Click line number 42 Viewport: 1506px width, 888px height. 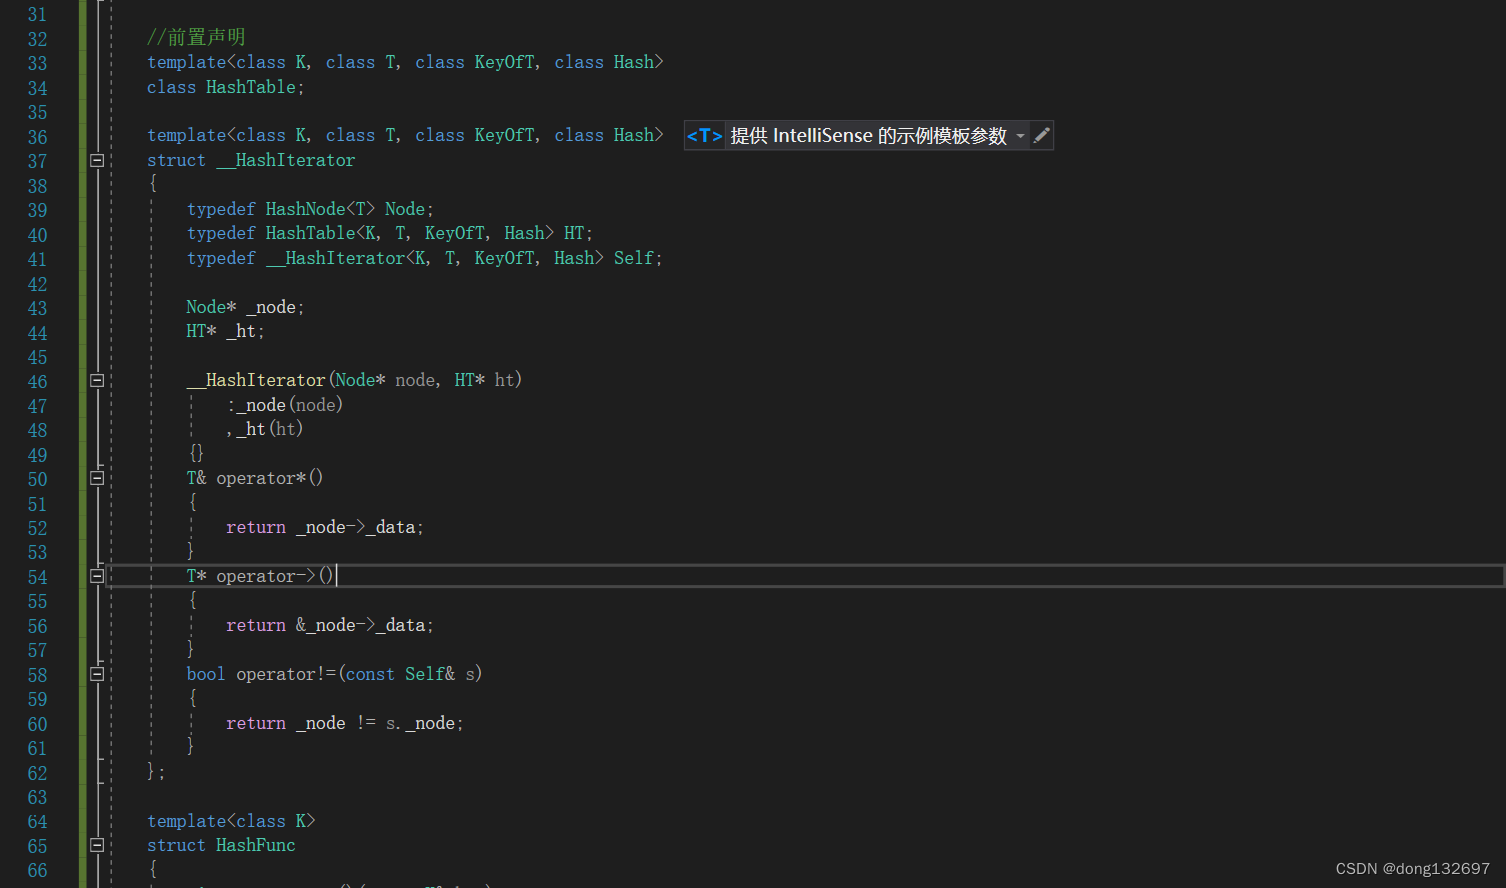37,284
